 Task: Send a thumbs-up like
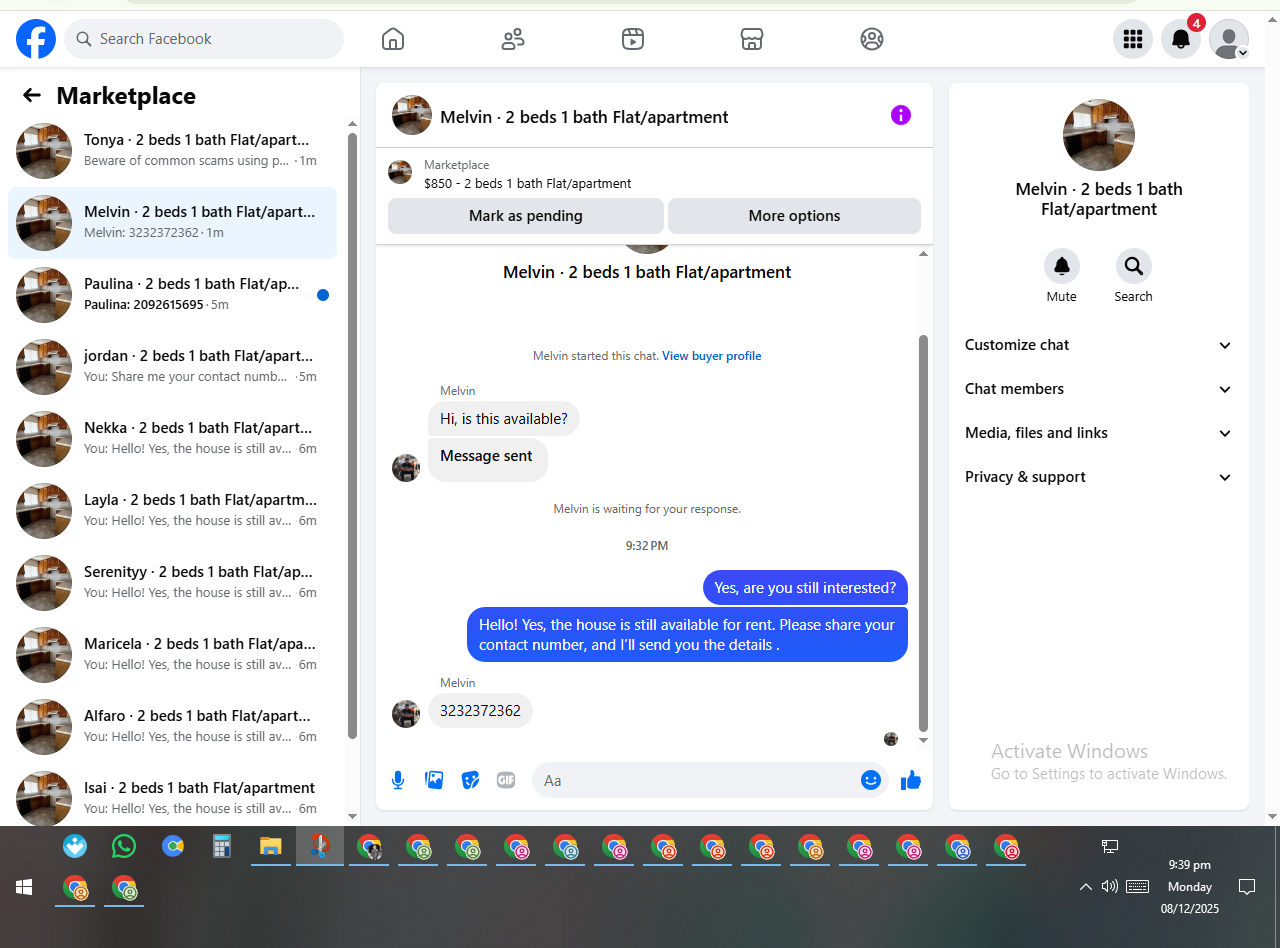coord(910,780)
